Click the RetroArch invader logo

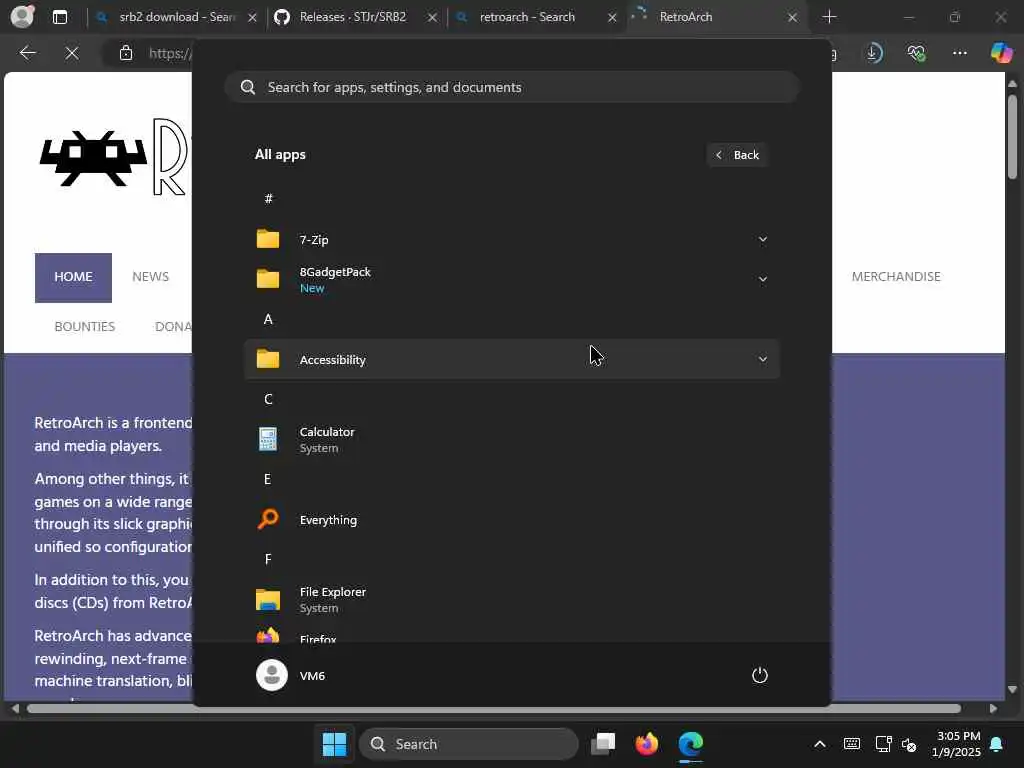click(x=93, y=158)
